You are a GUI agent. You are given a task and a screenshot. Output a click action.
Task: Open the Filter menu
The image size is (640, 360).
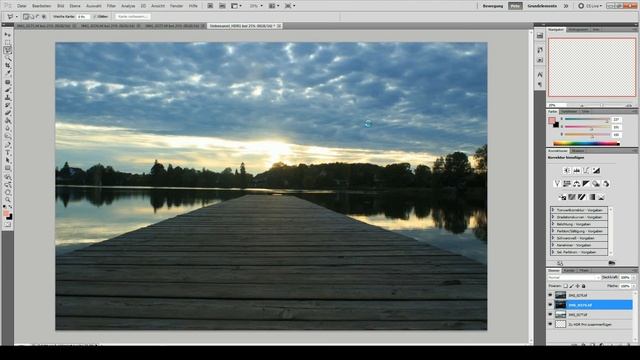[x=111, y=6]
